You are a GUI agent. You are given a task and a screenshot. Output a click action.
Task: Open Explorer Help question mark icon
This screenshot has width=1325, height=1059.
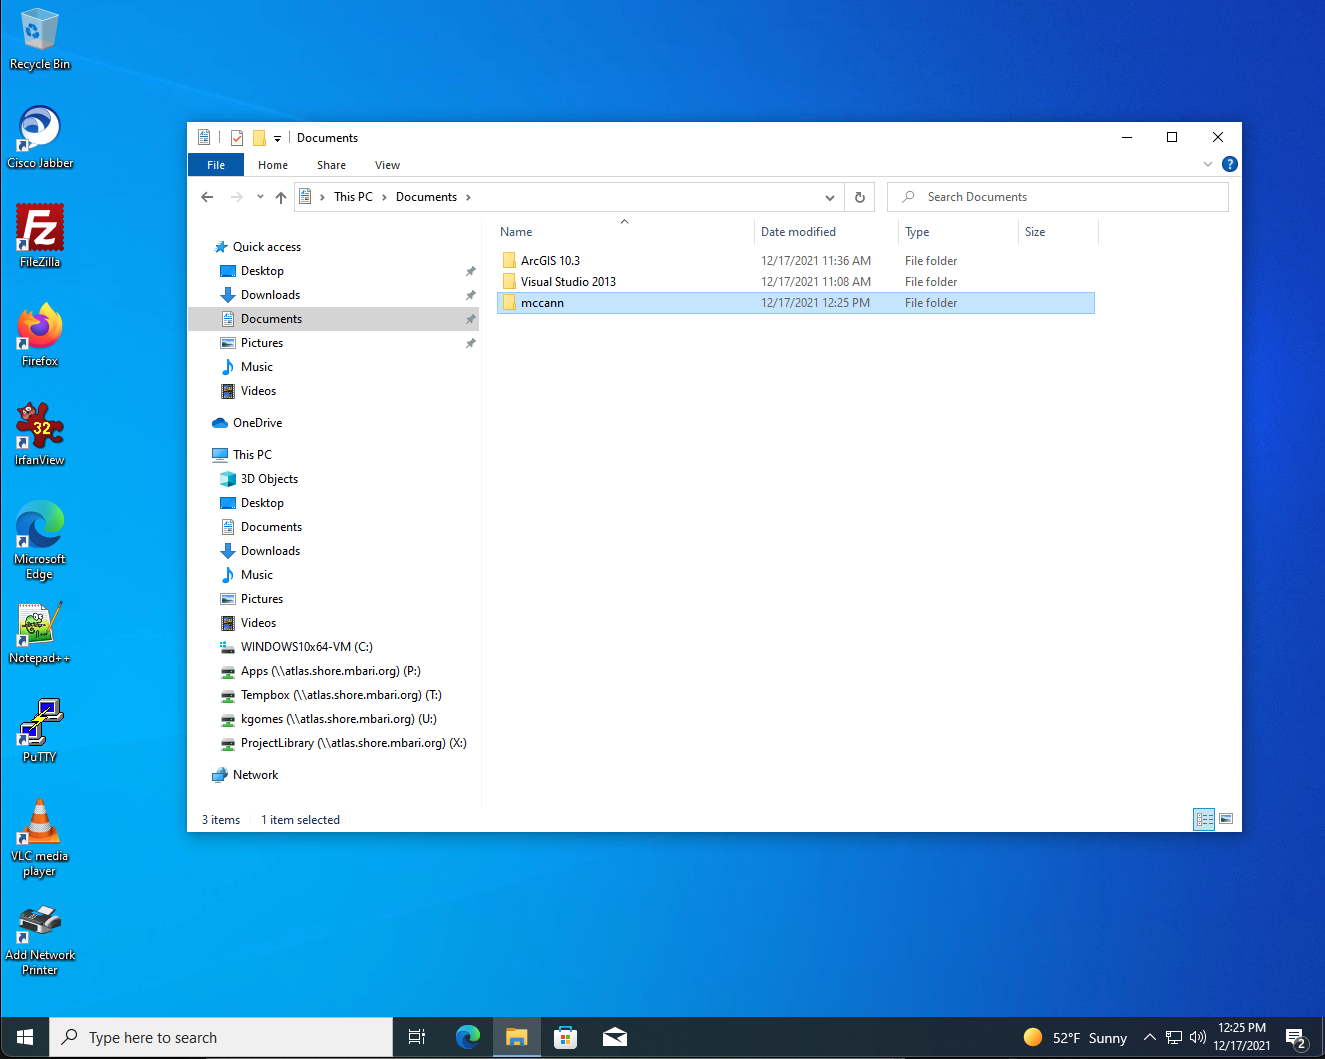click(x=1230, y=164)
